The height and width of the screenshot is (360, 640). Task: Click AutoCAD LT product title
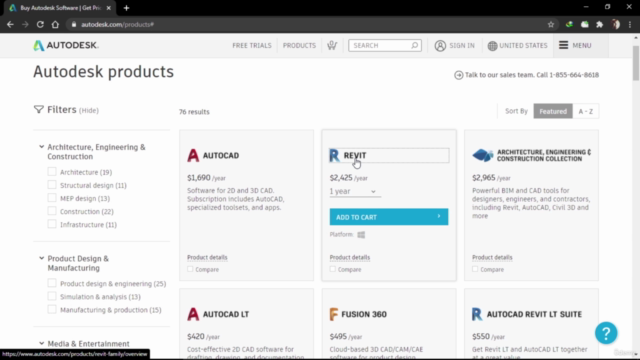tap(226, 314)
